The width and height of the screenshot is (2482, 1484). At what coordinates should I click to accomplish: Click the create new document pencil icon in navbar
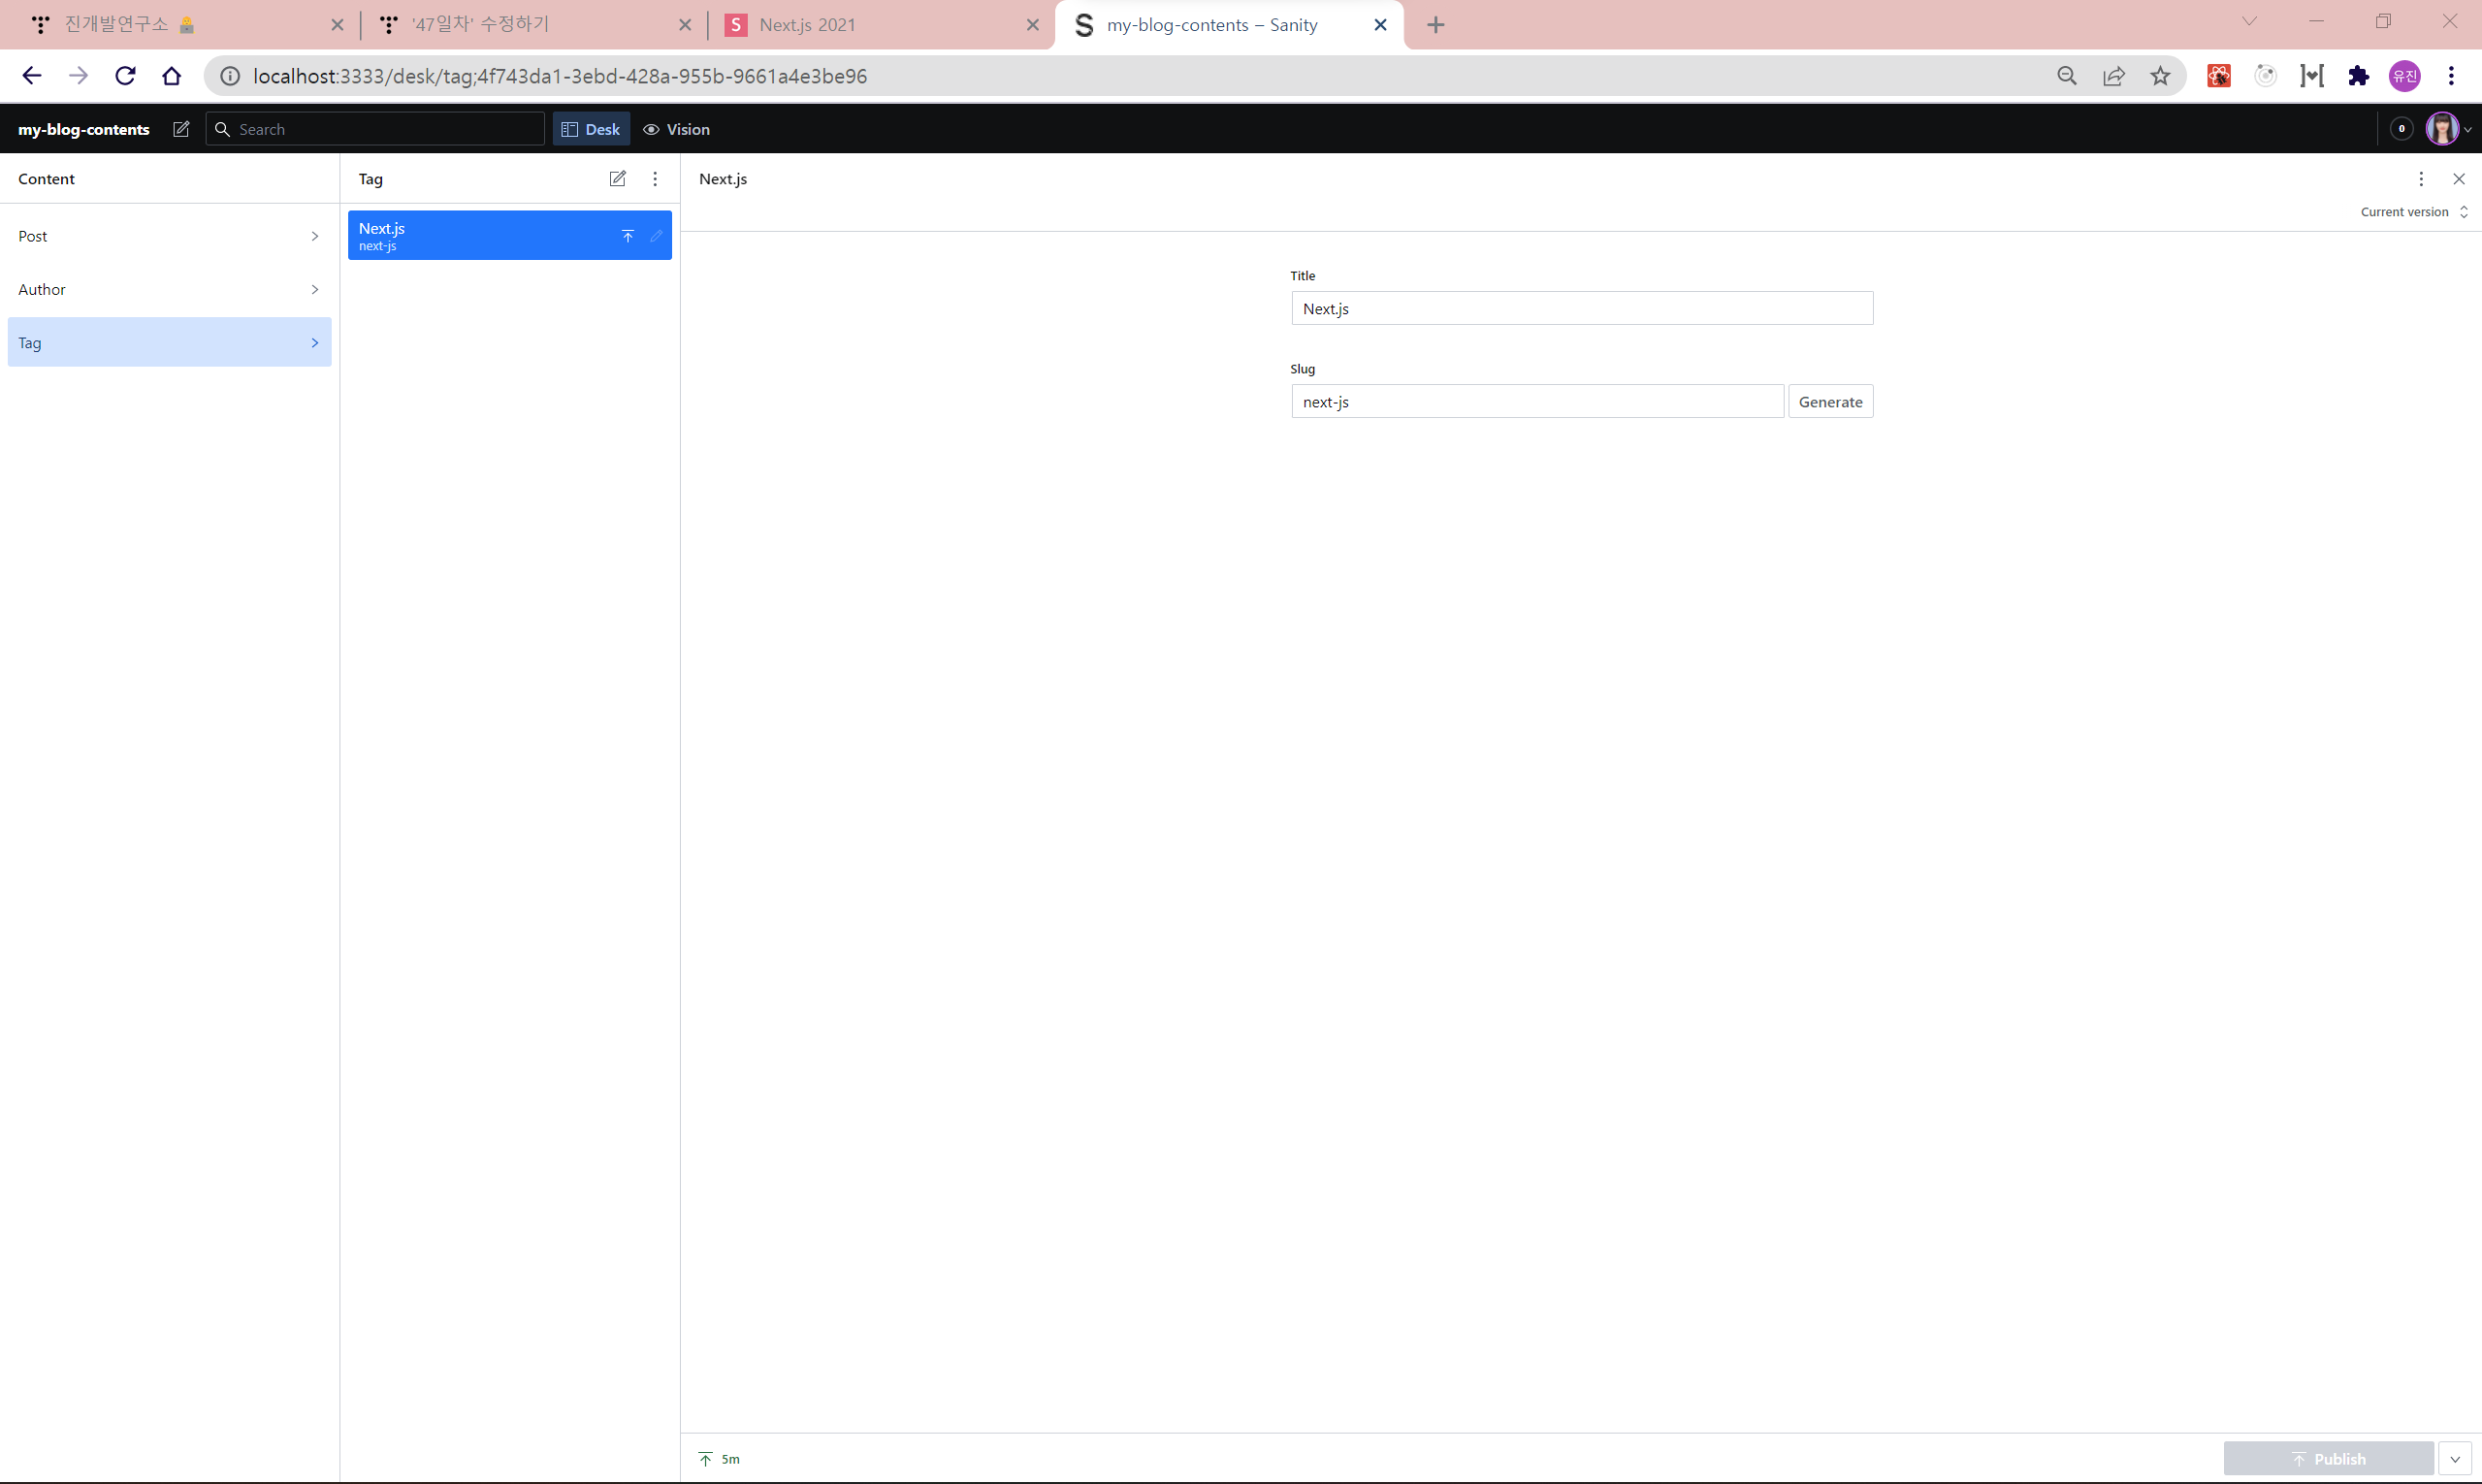click(x=181, y=129)
